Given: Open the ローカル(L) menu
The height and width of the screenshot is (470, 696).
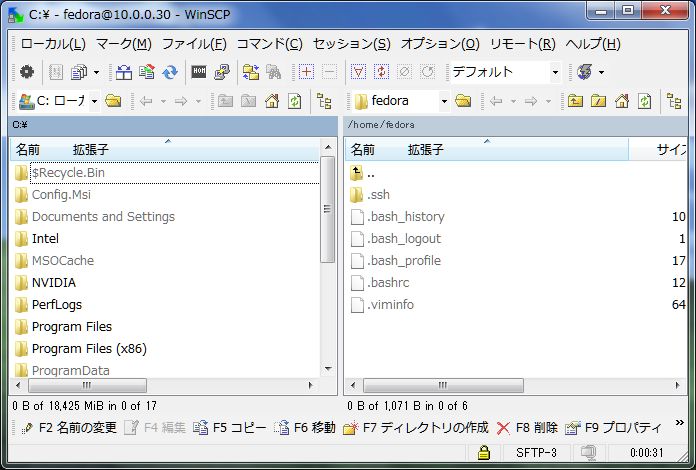Looking at the screenshot, I should click(53, 43).
